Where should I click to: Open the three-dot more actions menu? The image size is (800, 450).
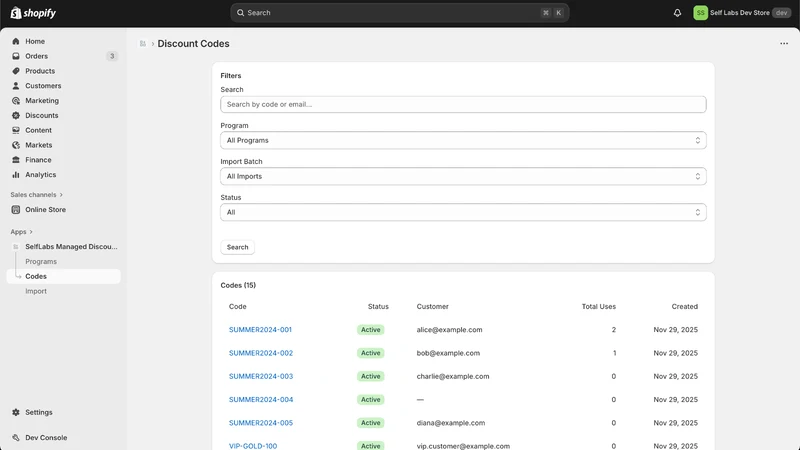[784, 44]
